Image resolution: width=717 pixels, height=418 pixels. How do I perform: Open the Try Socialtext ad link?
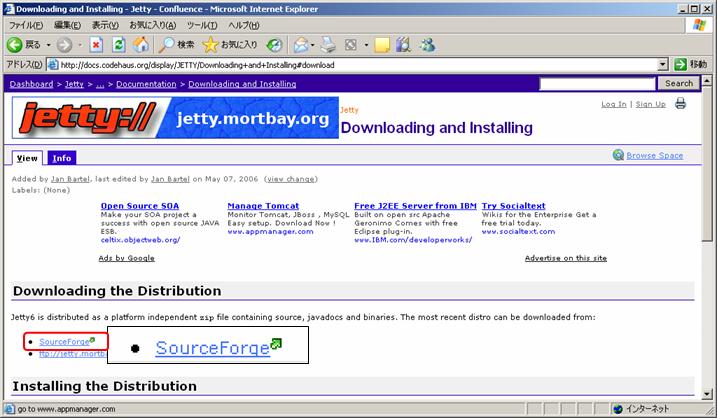[x=513, y=206]
